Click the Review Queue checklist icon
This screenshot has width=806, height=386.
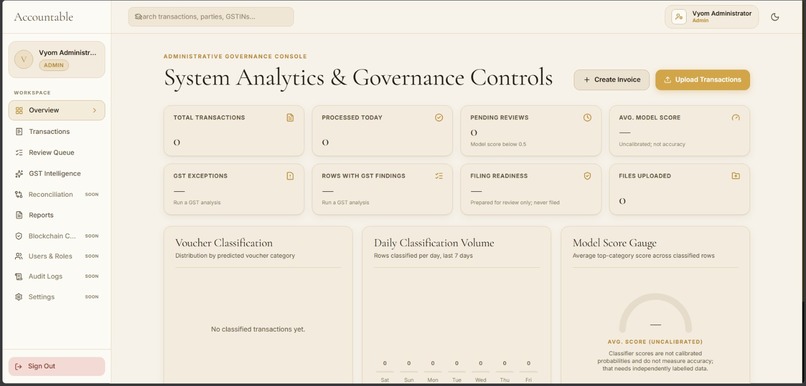(x=19, y=153)
